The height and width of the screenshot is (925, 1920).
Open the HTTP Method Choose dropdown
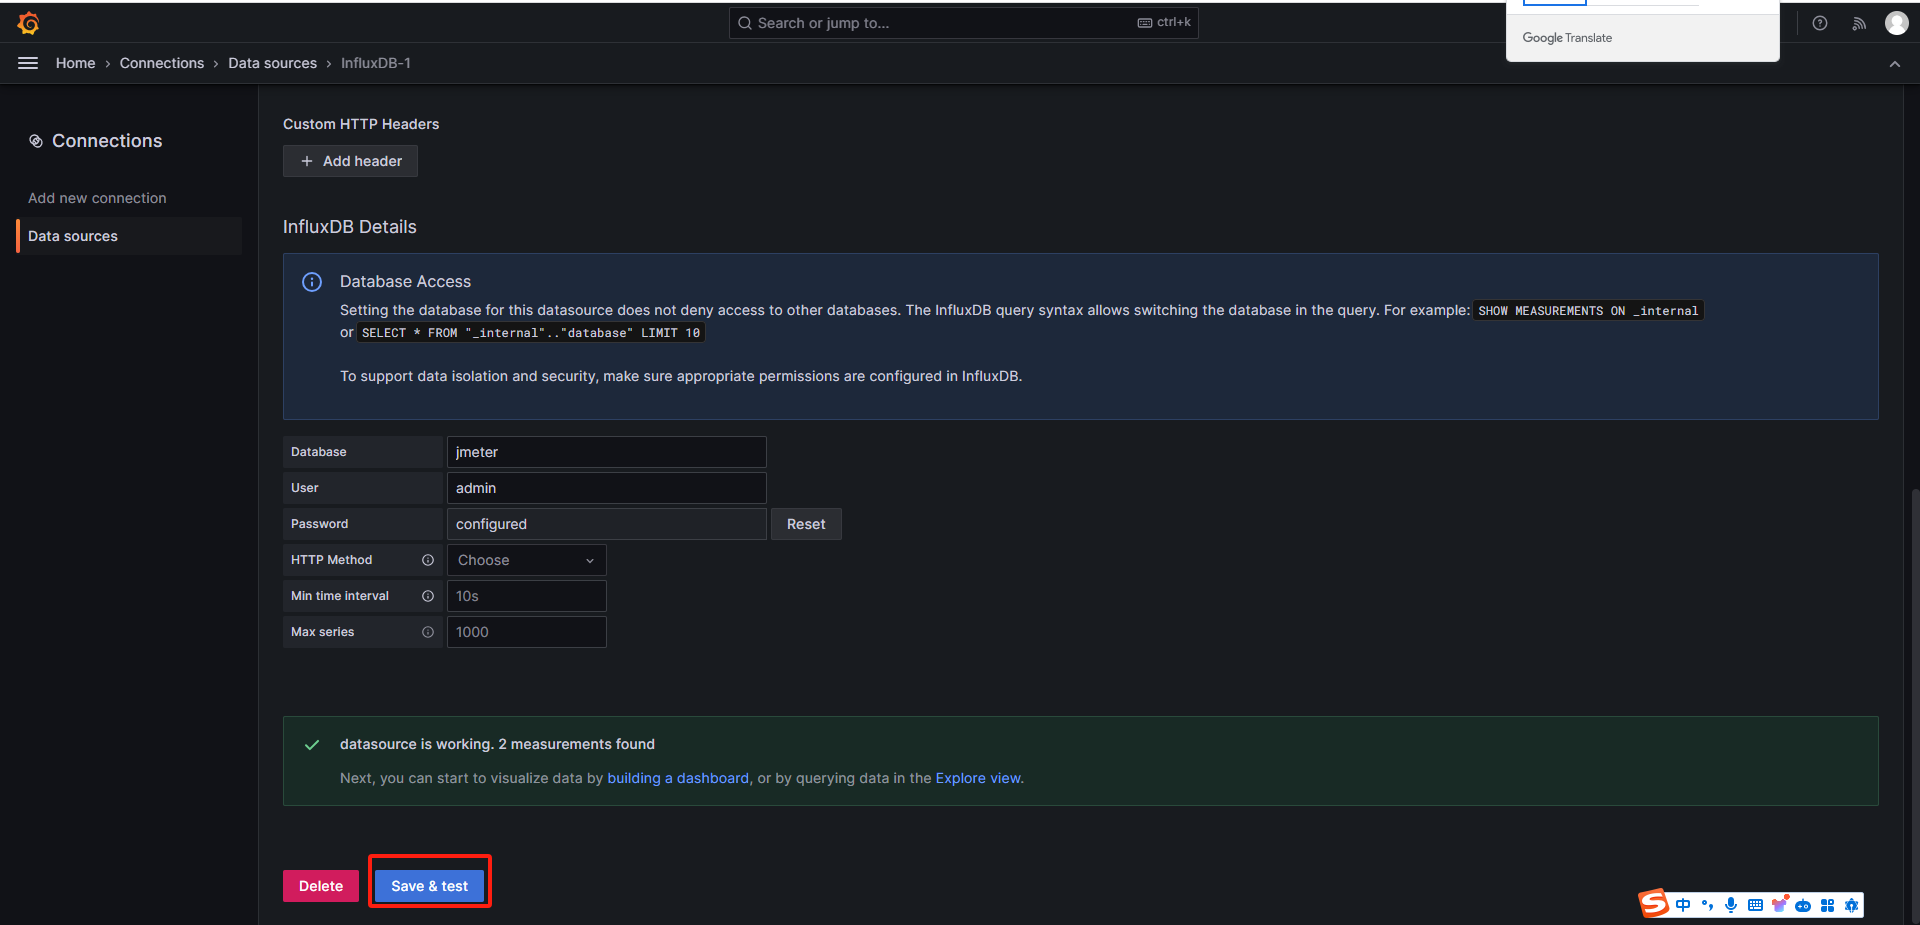point(526,560)
